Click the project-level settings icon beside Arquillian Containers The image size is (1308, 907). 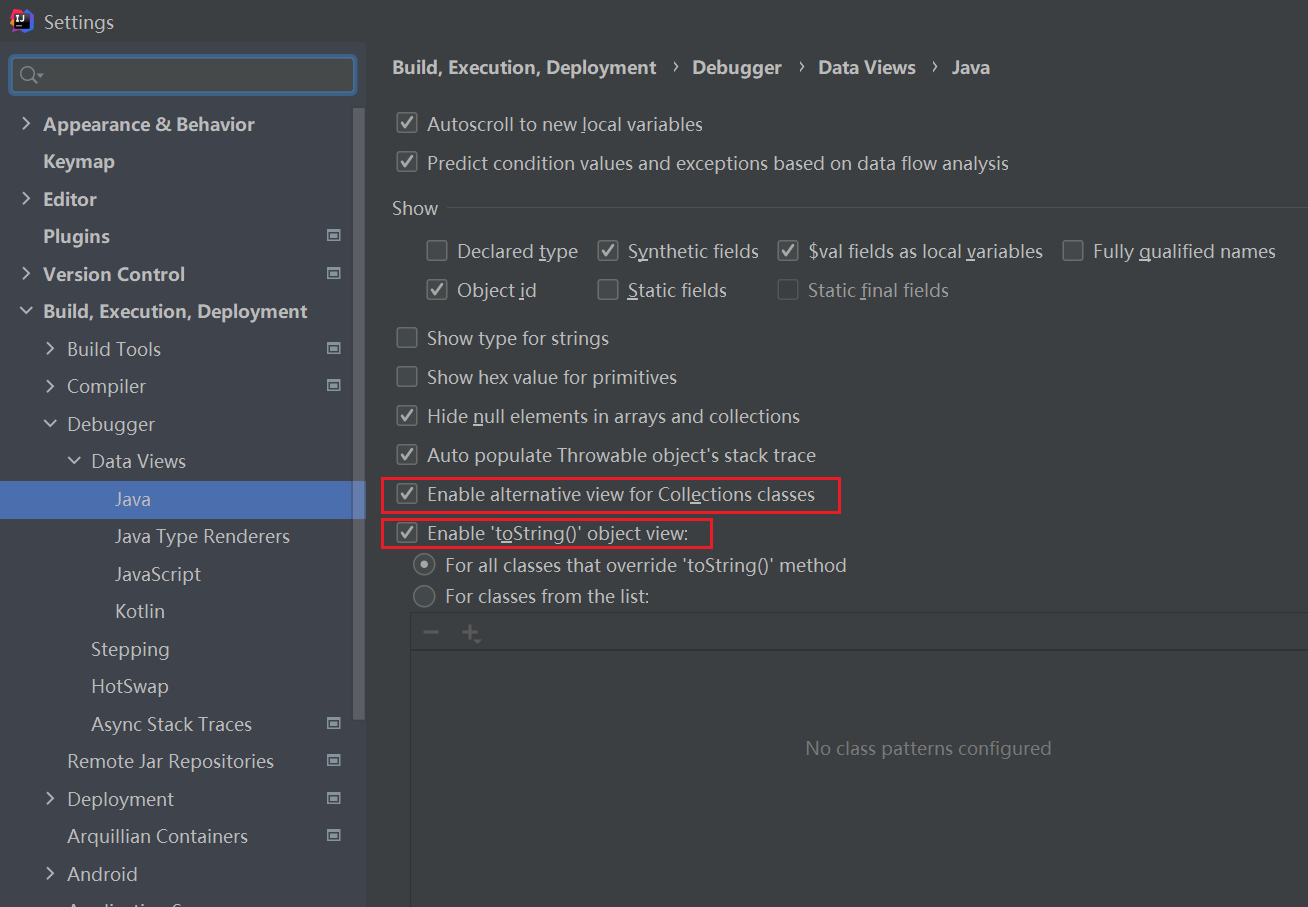(334, 836)
